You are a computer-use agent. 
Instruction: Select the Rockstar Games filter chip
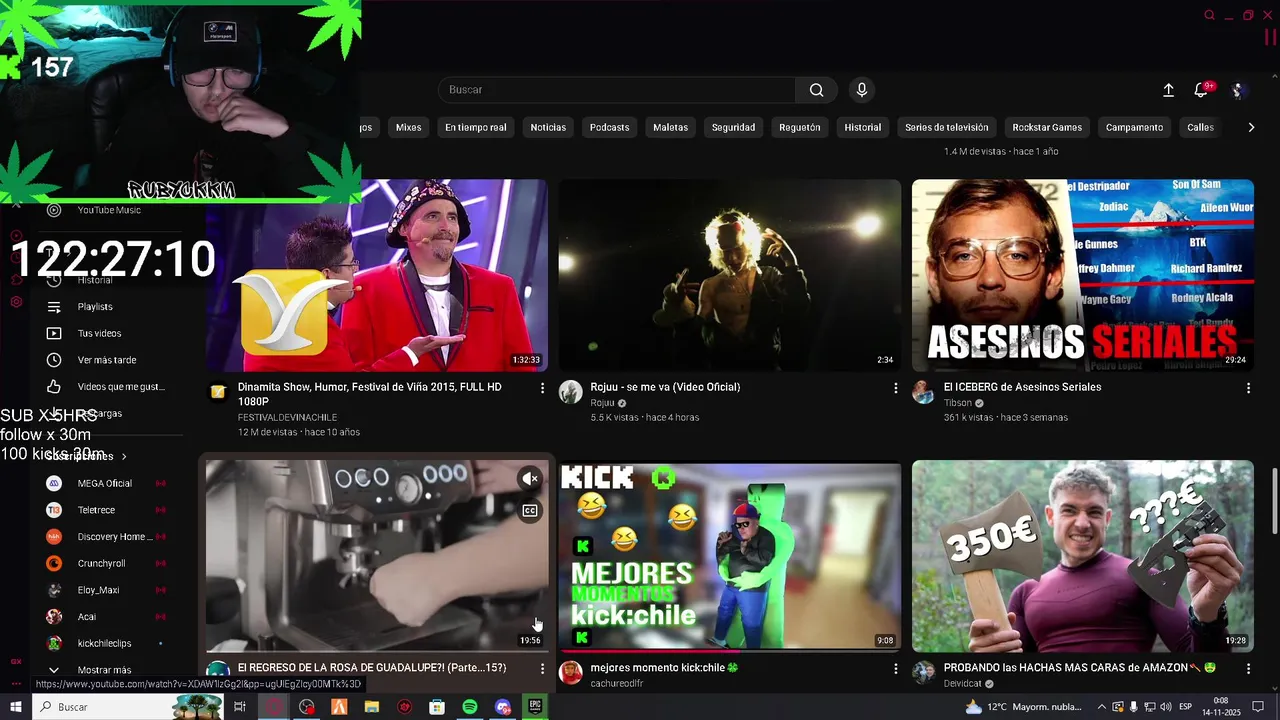pyautogui.click(x=1047, y=127)
